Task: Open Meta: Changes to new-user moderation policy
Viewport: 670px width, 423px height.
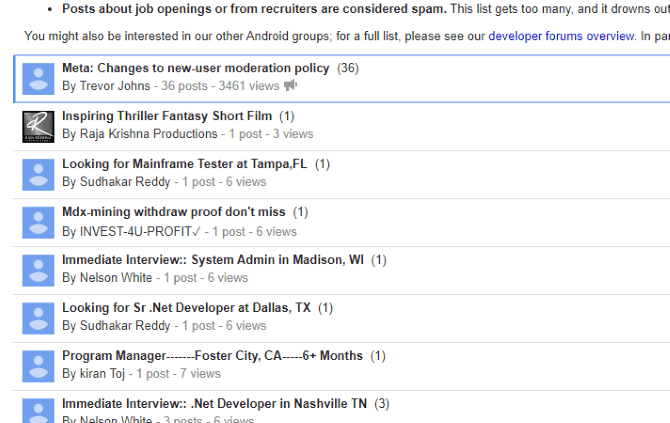Action: 195,68
